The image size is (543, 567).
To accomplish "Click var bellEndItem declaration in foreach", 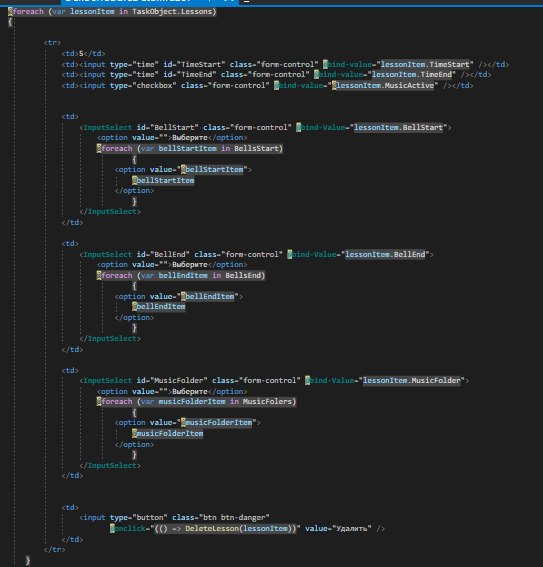I will coord(174,275).
